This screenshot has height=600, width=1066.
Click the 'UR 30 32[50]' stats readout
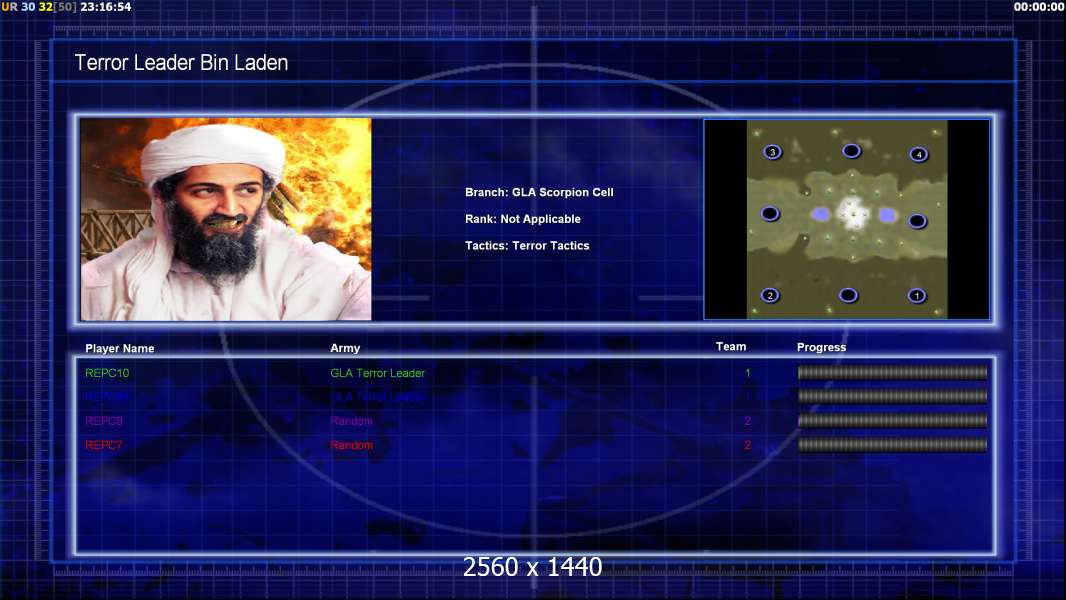point(39,7)
